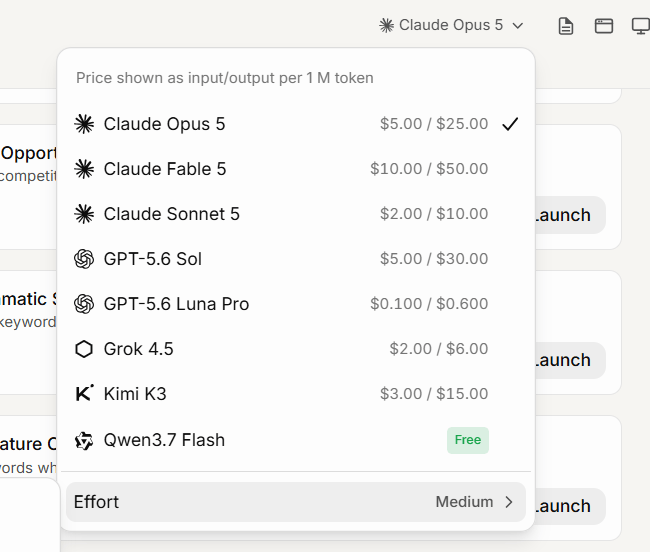The width and height of the screenshot is (650, 552).
Task: Expand the Effort Medium submenu
Action: (296, 502)
